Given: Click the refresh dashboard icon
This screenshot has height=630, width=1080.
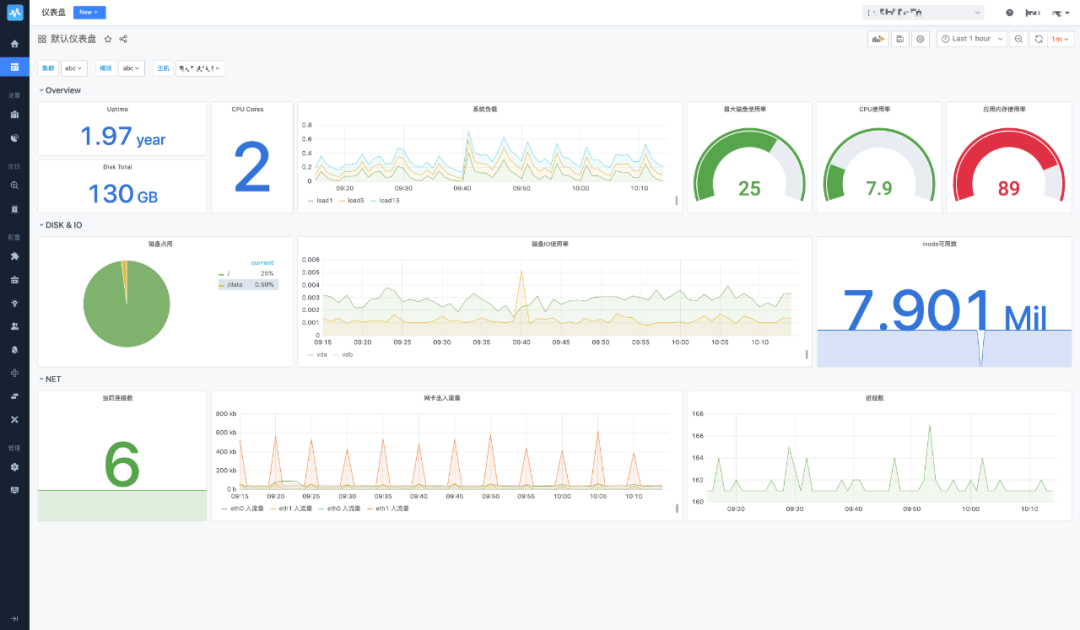Looking at the screenshot, I should (x=1039, y=39).
